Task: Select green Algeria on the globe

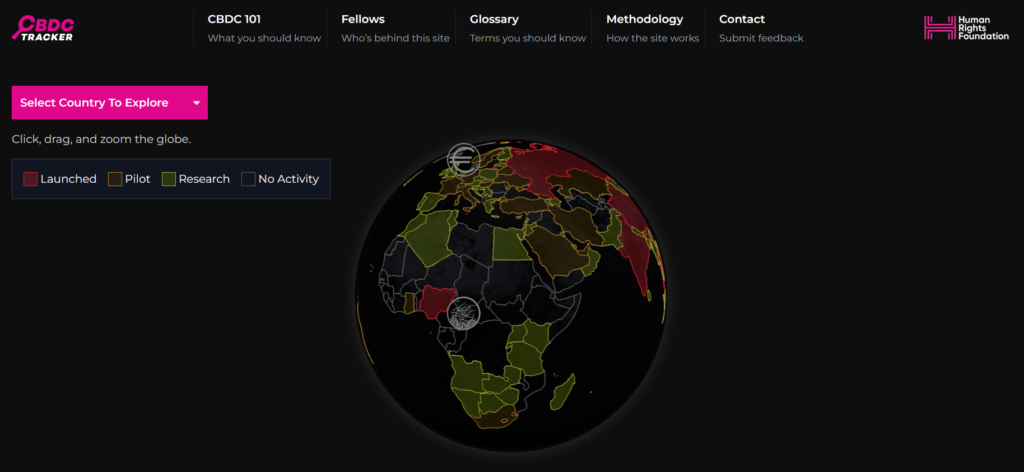Action: click(429, 236)
